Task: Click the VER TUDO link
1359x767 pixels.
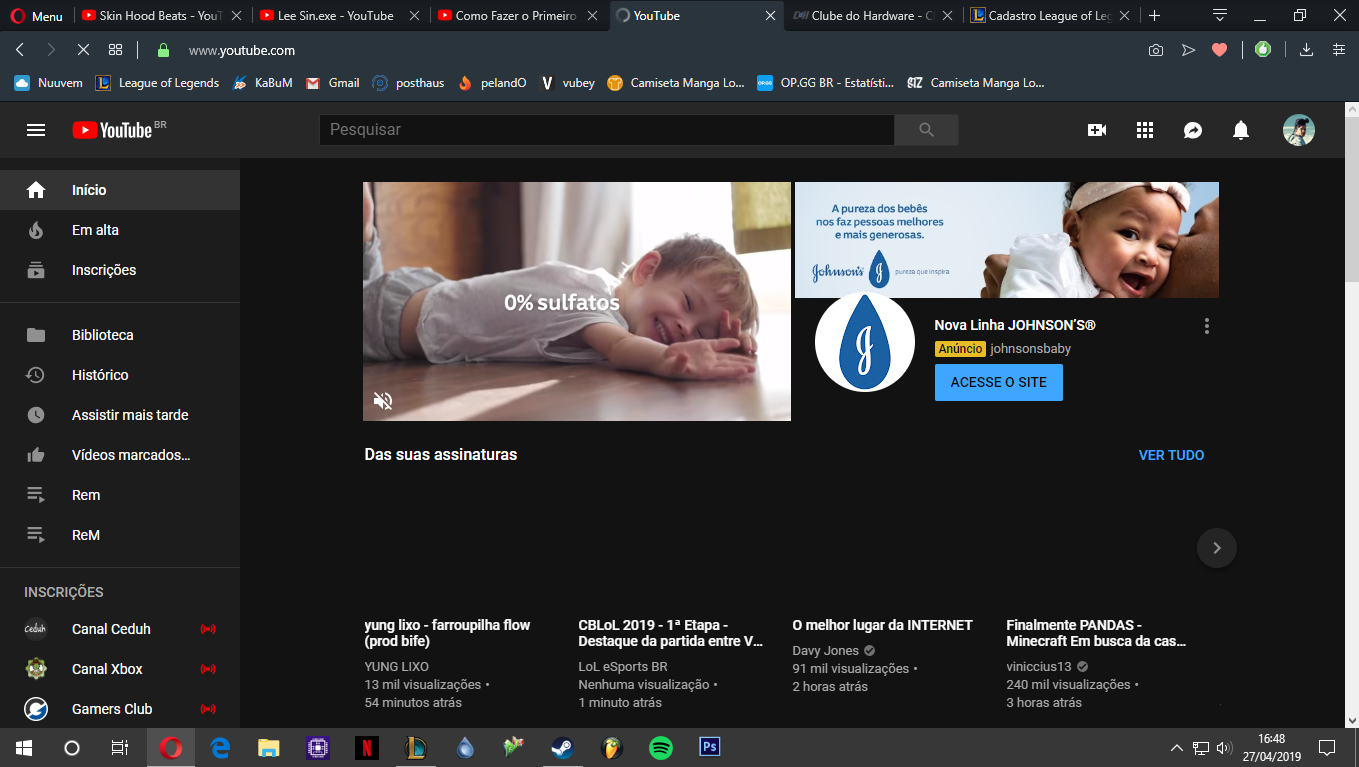Action: pos(1171,455)
